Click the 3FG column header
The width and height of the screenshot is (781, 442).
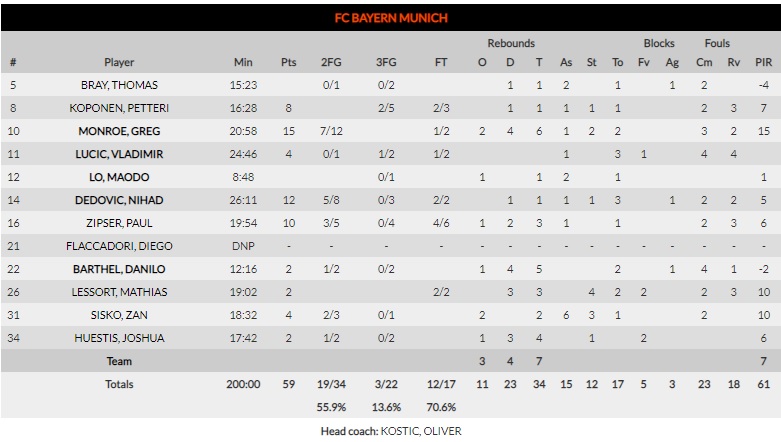pyautogui.click(x=386, y=62)
